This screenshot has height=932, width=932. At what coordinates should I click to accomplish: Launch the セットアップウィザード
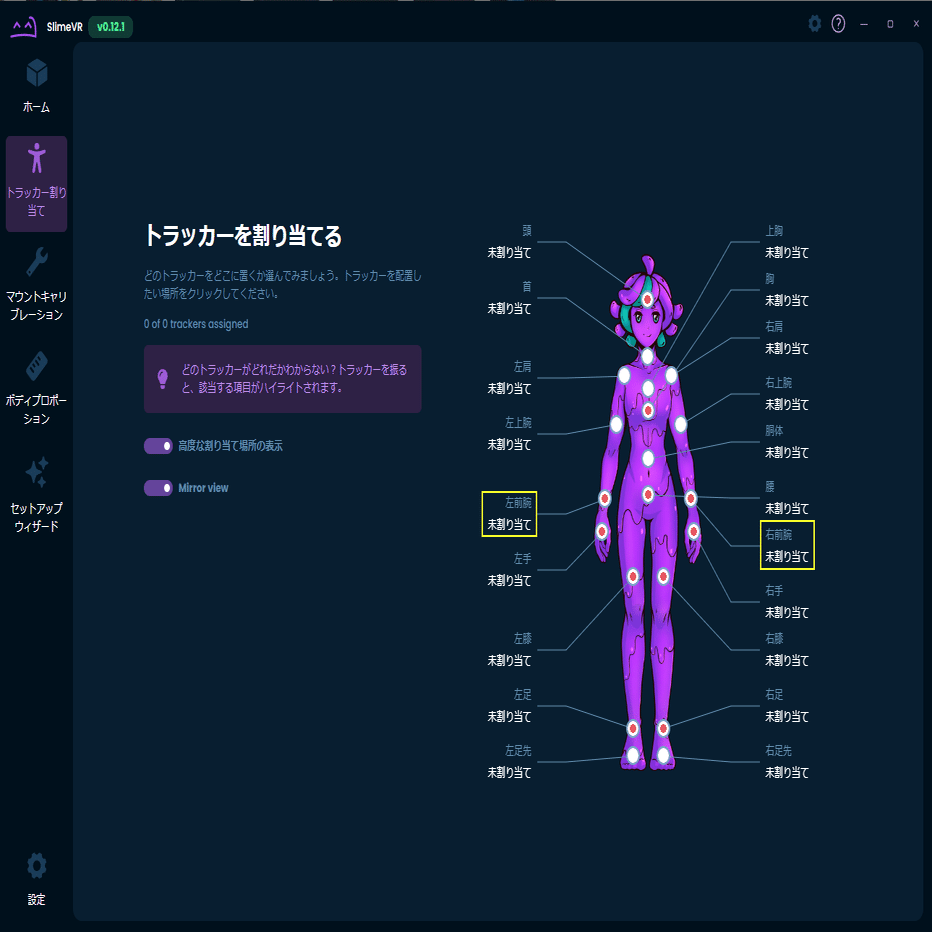click(x=36, y=485)
